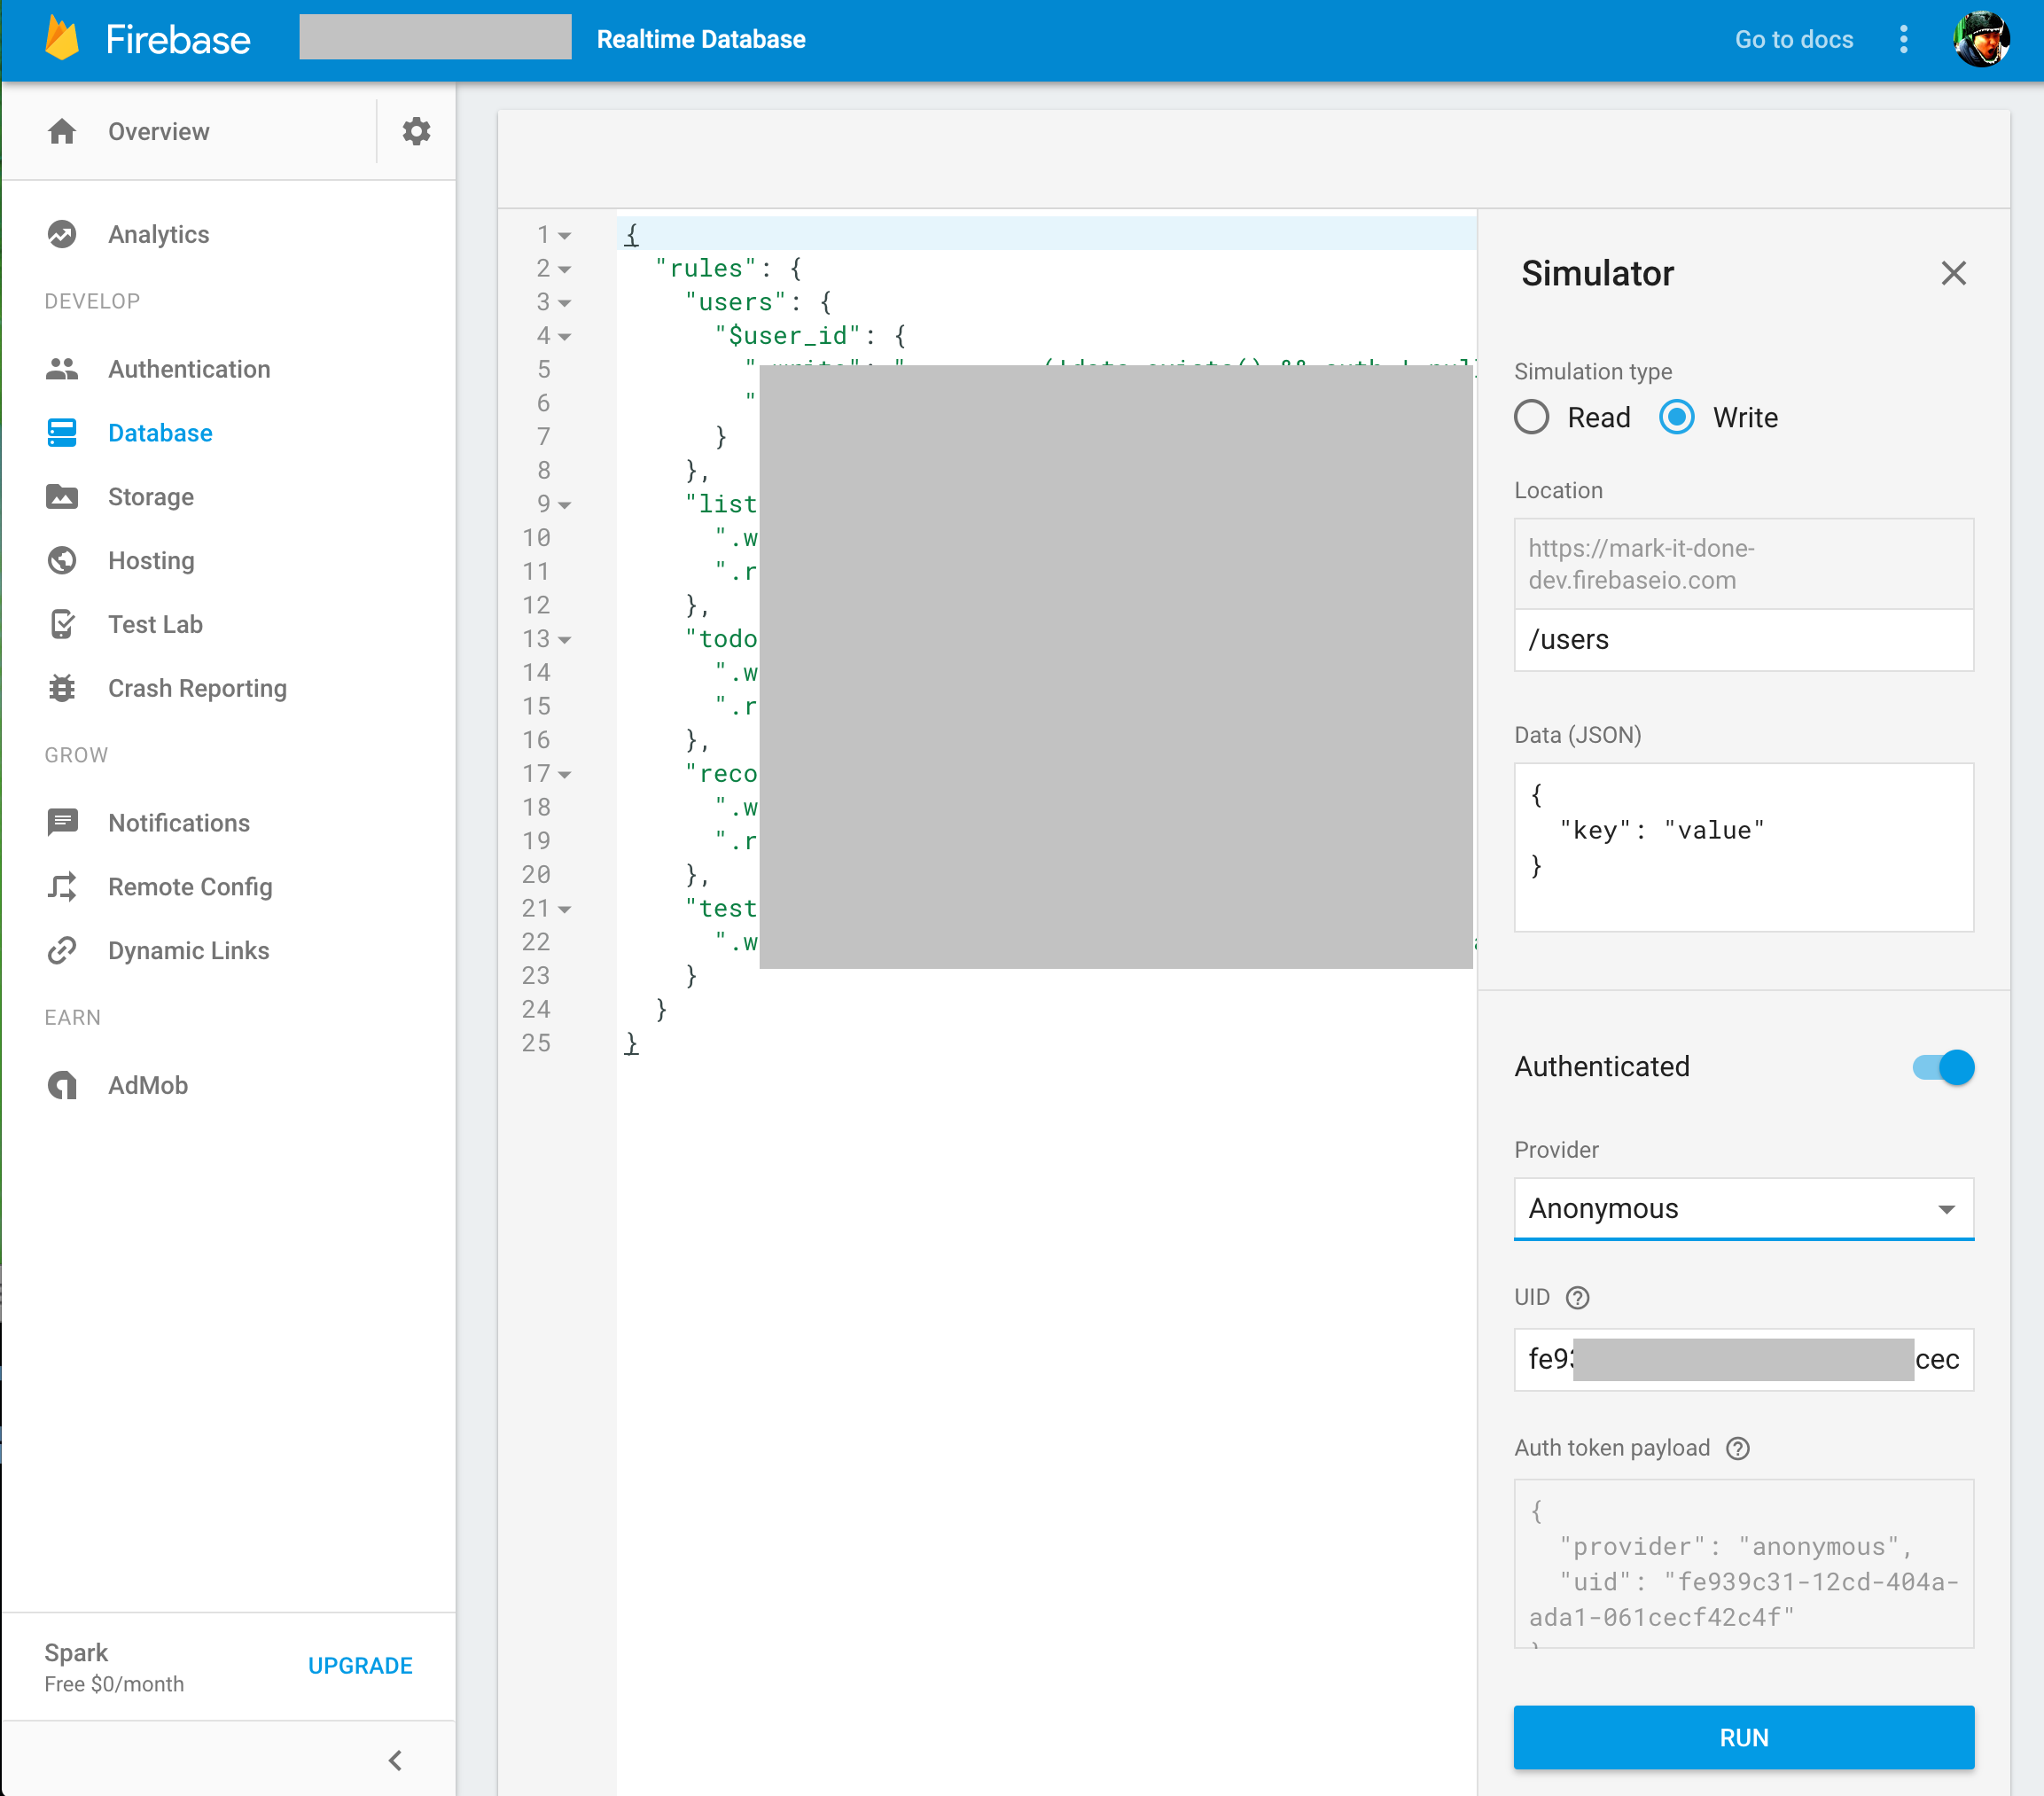Collapse the code fold on line 9
2044x1796 pixels.
coord(565,505)
